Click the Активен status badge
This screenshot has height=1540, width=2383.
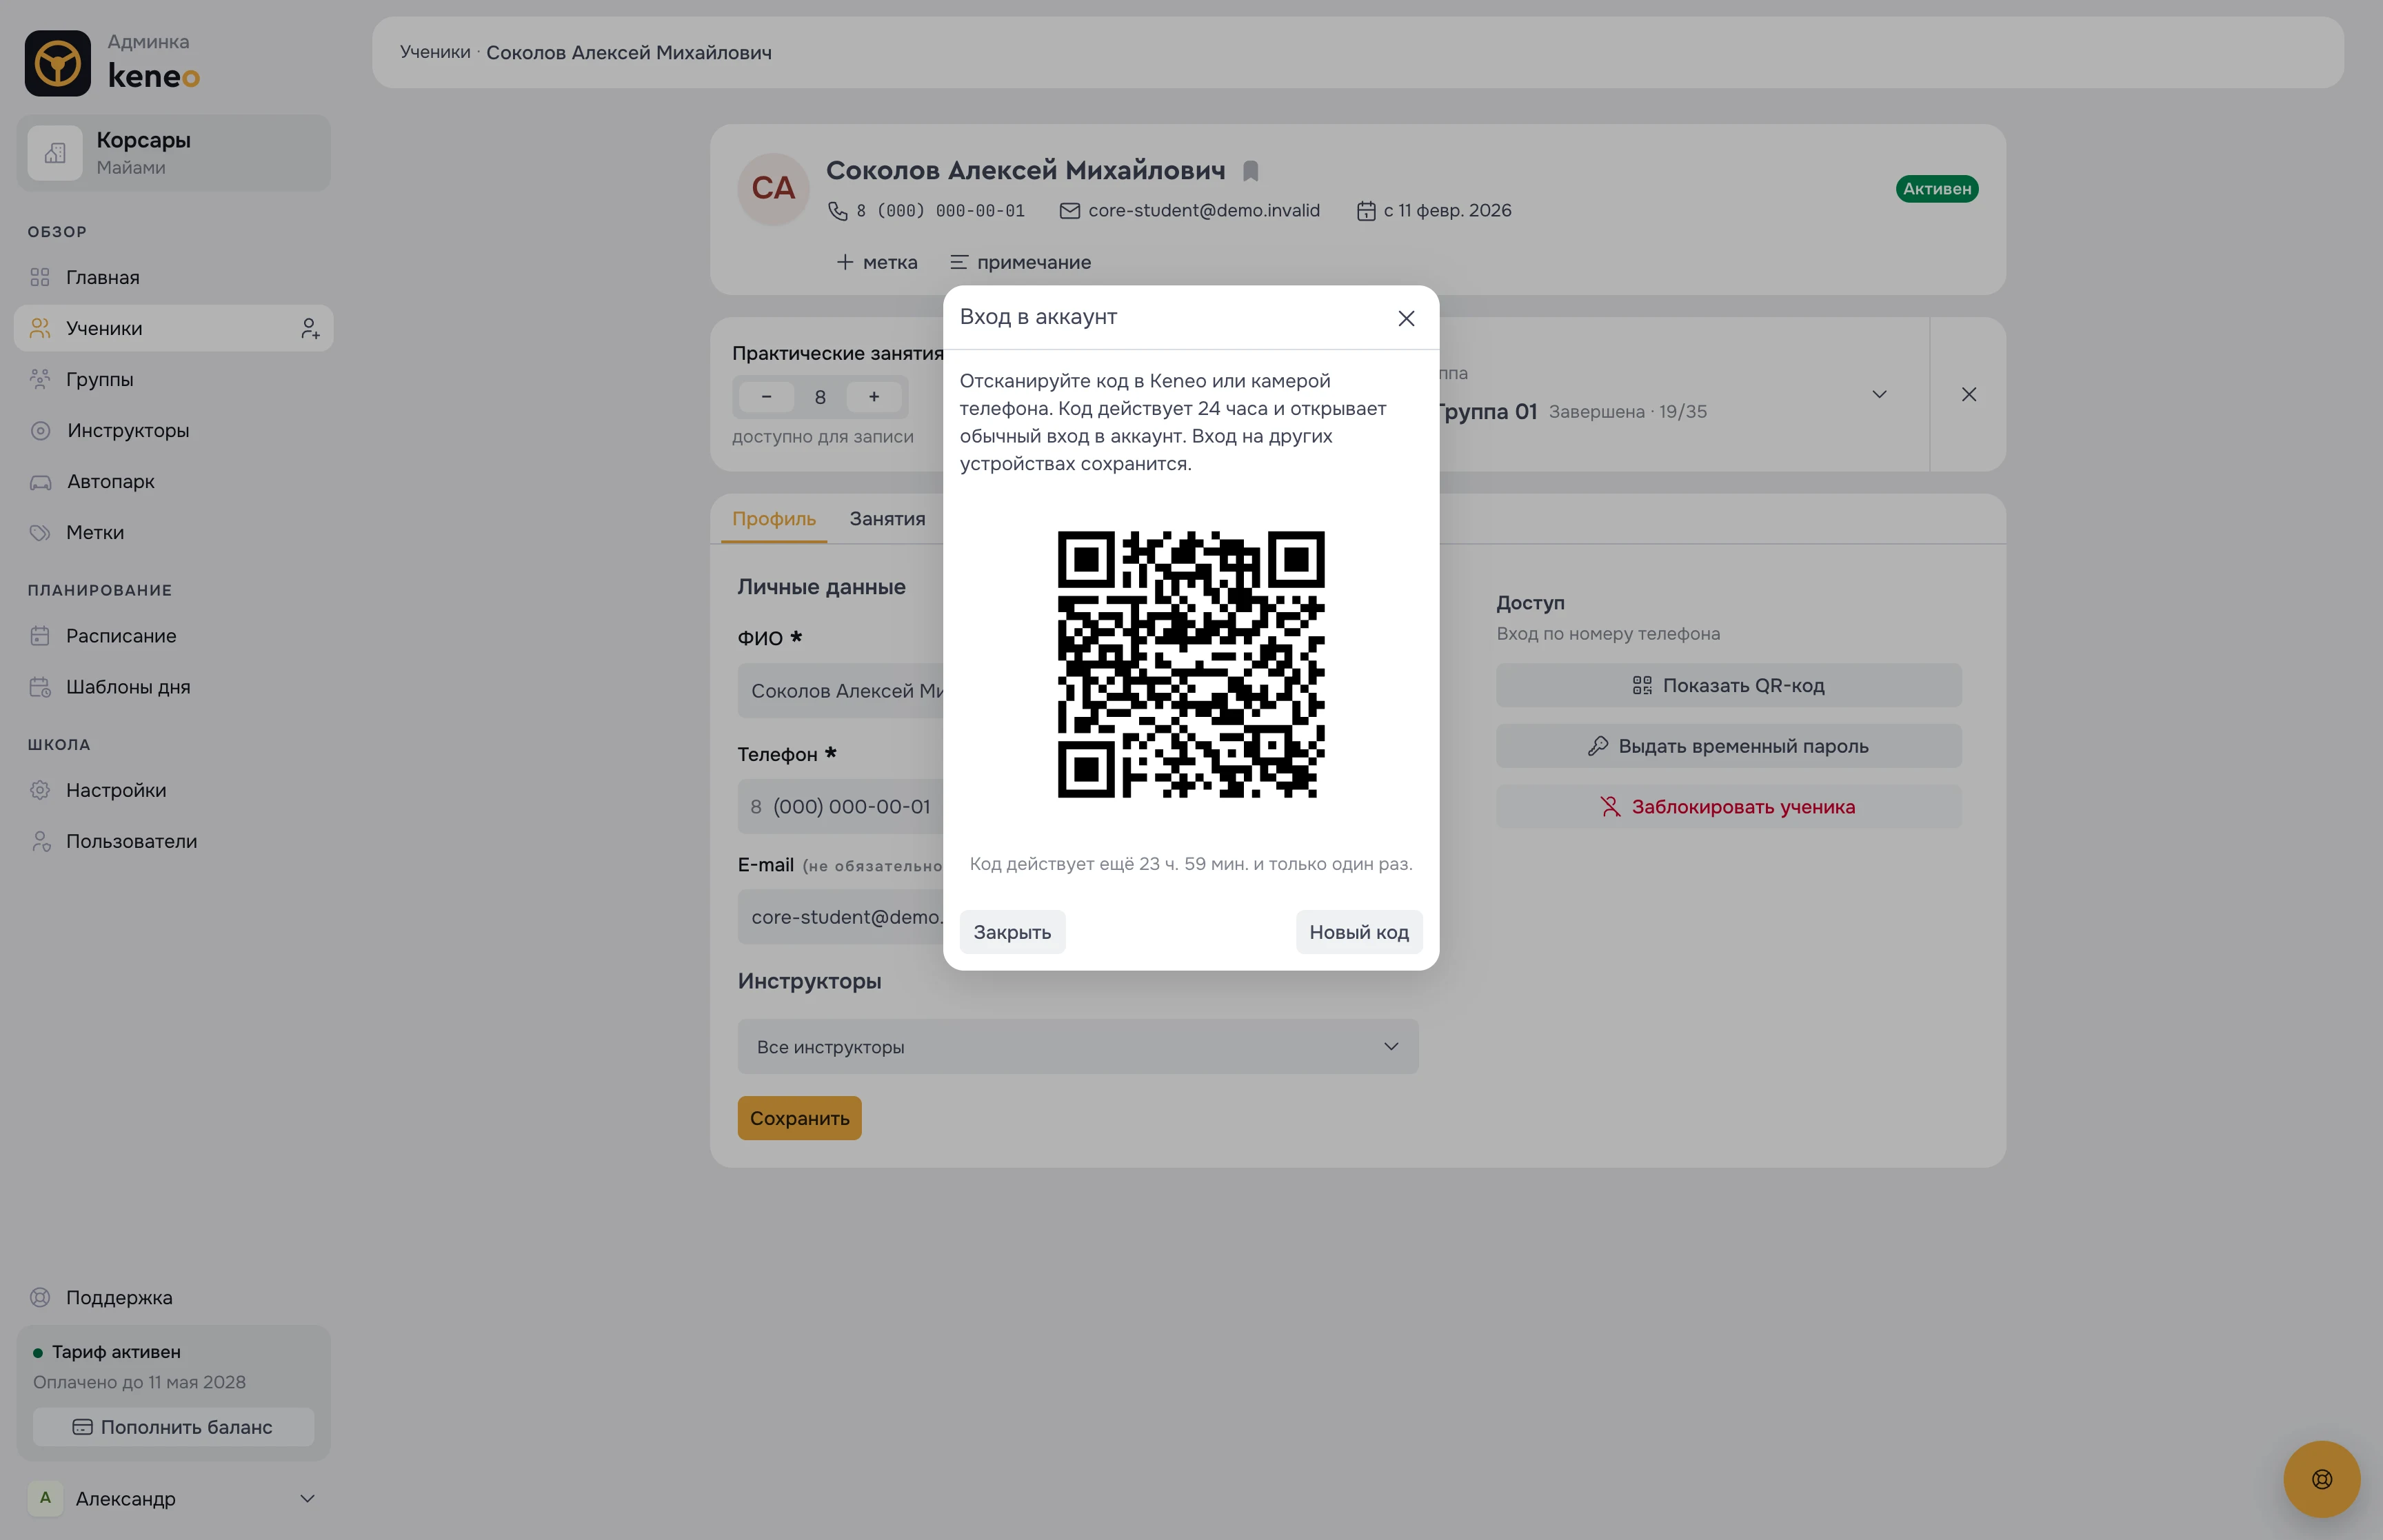click(x=1937, y=189)
